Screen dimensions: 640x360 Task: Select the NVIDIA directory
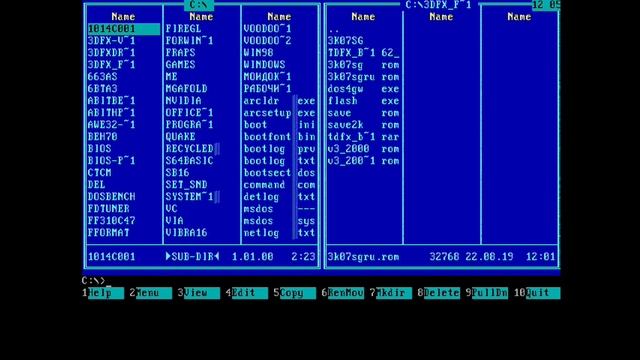click(183, 101)
